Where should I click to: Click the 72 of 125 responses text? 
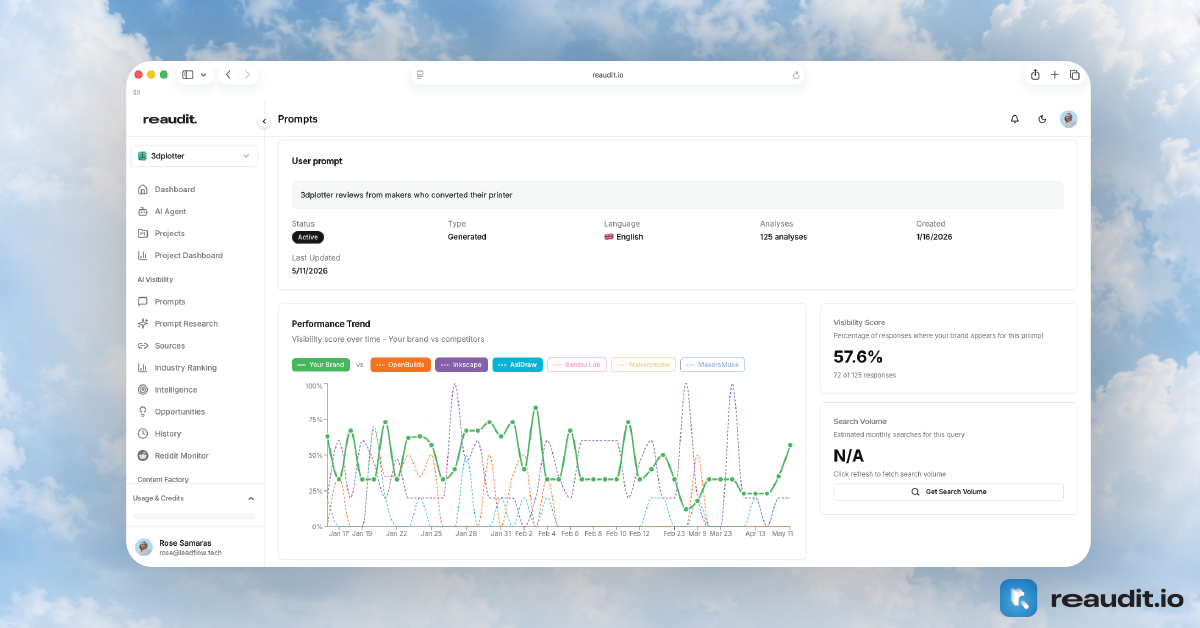point(865,375)
